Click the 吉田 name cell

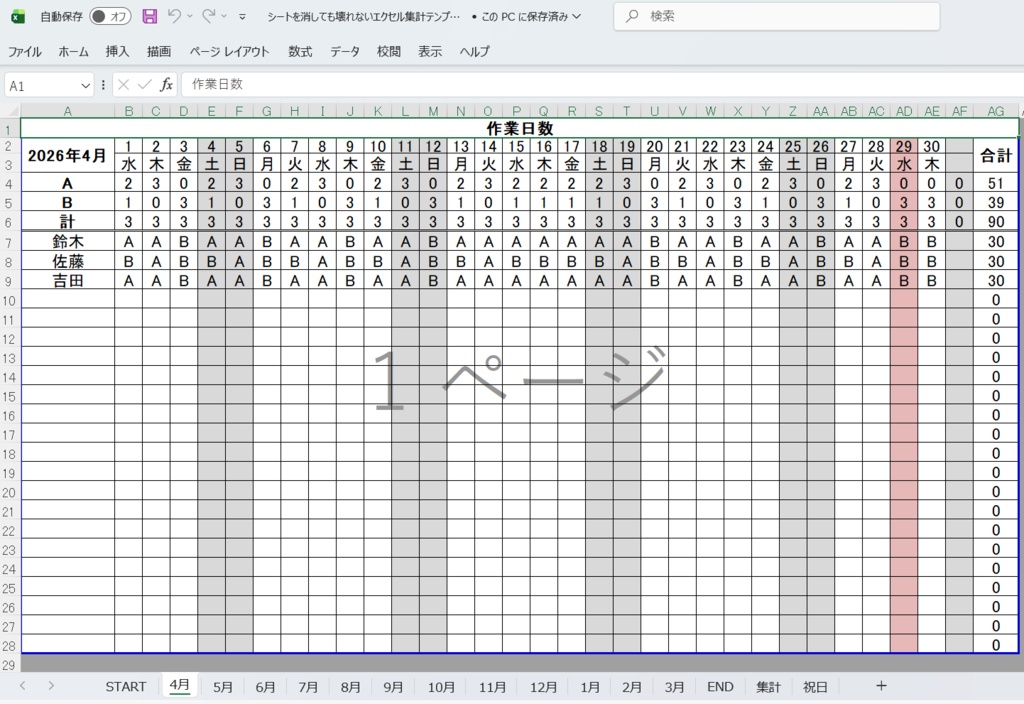[x=67, y=280]
